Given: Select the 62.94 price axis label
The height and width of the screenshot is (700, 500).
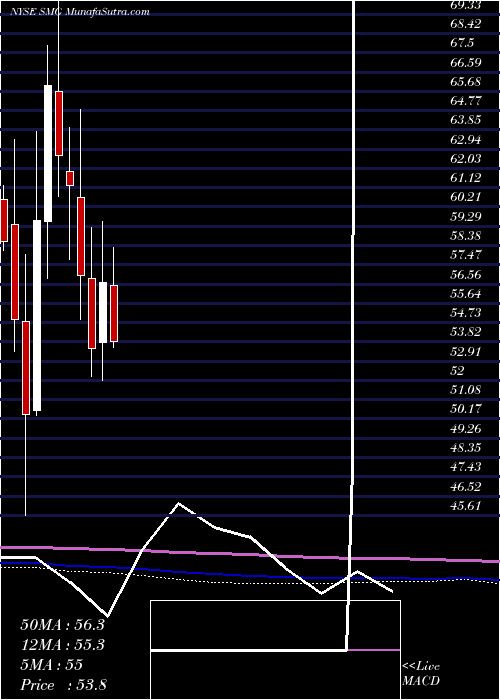Looking at the screenshot, I should (466, 140).
